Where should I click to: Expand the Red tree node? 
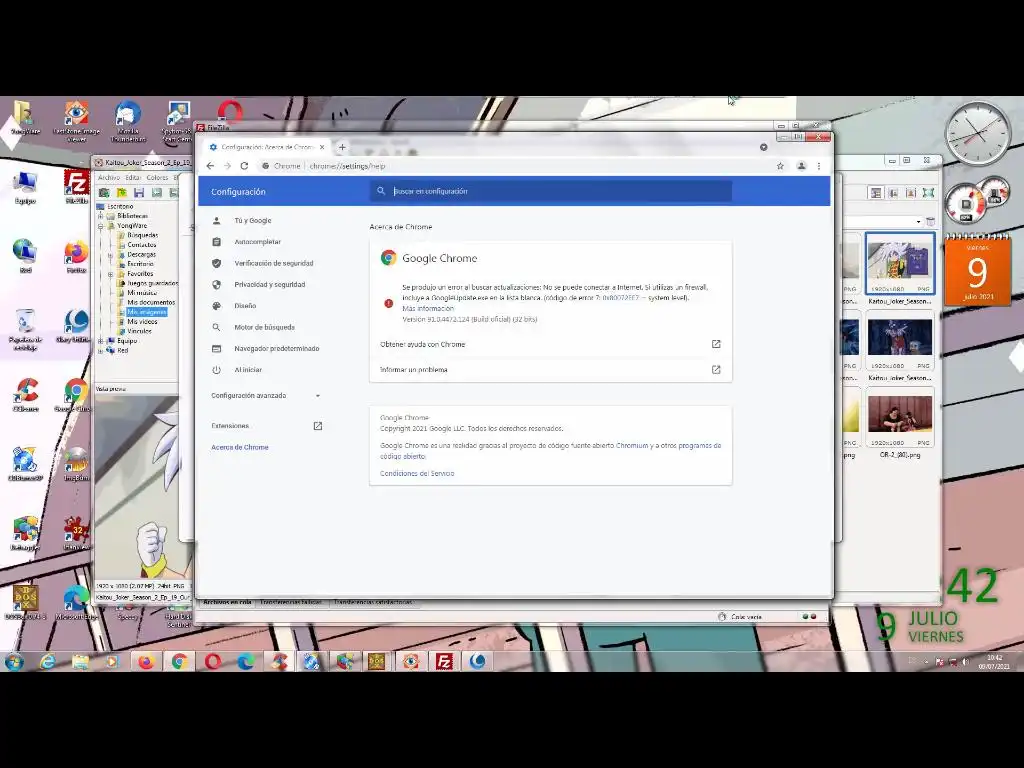101,351
